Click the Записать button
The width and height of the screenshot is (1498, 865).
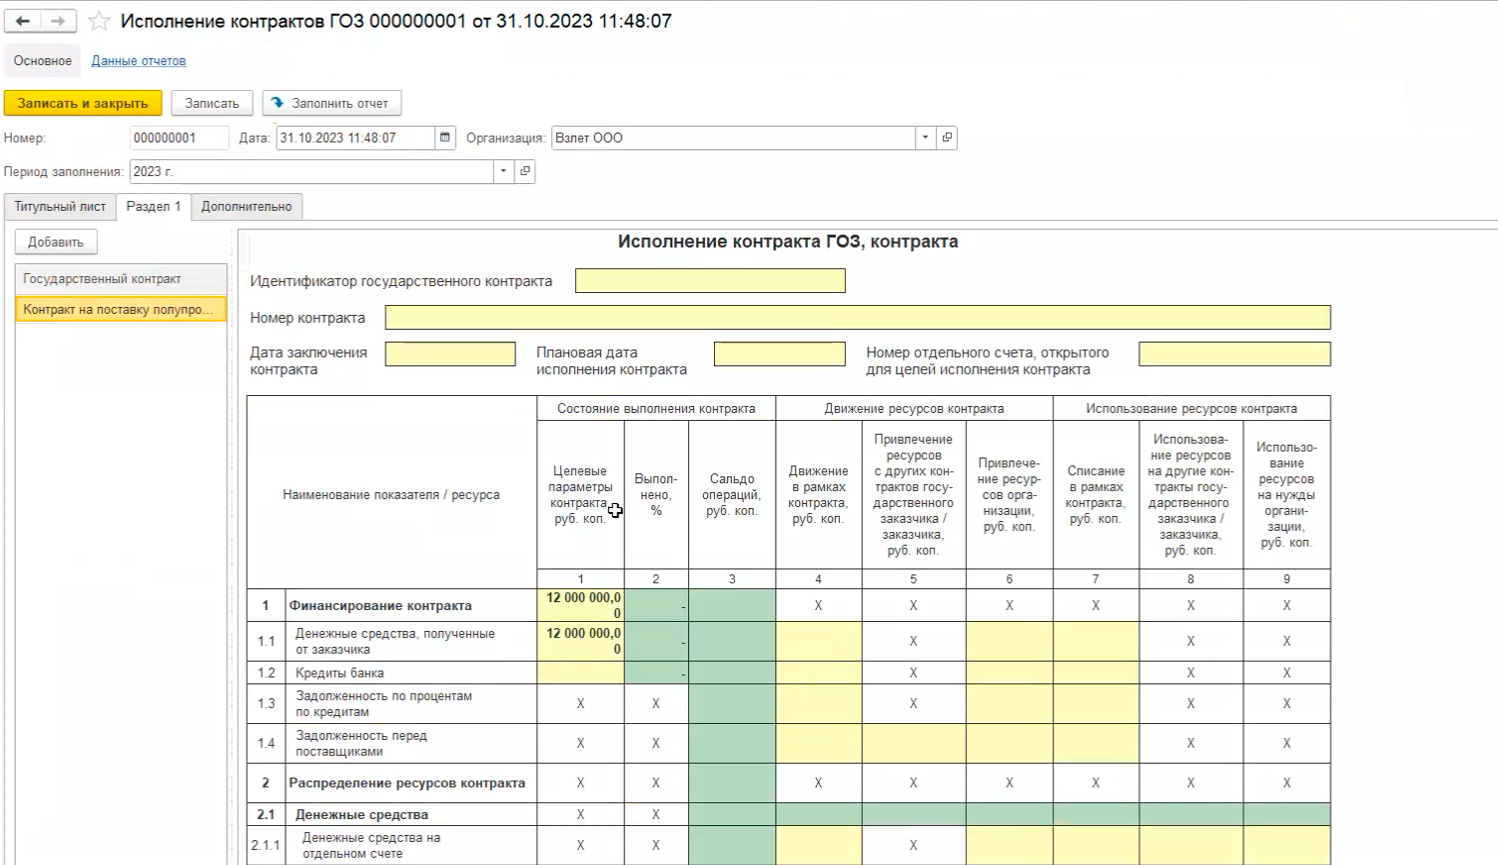point(212,103)
